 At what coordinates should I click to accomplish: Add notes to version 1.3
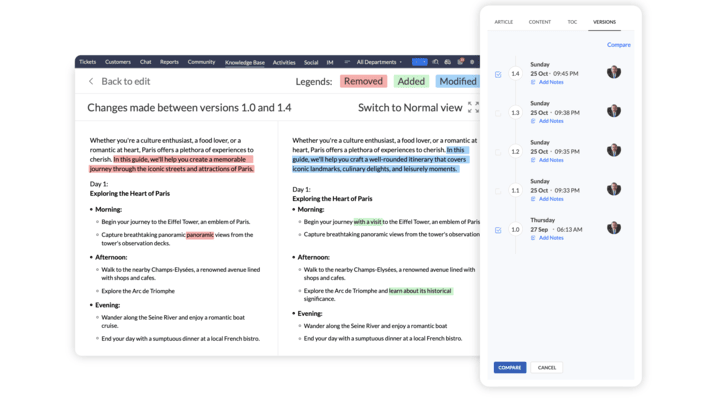coord(551,121)
